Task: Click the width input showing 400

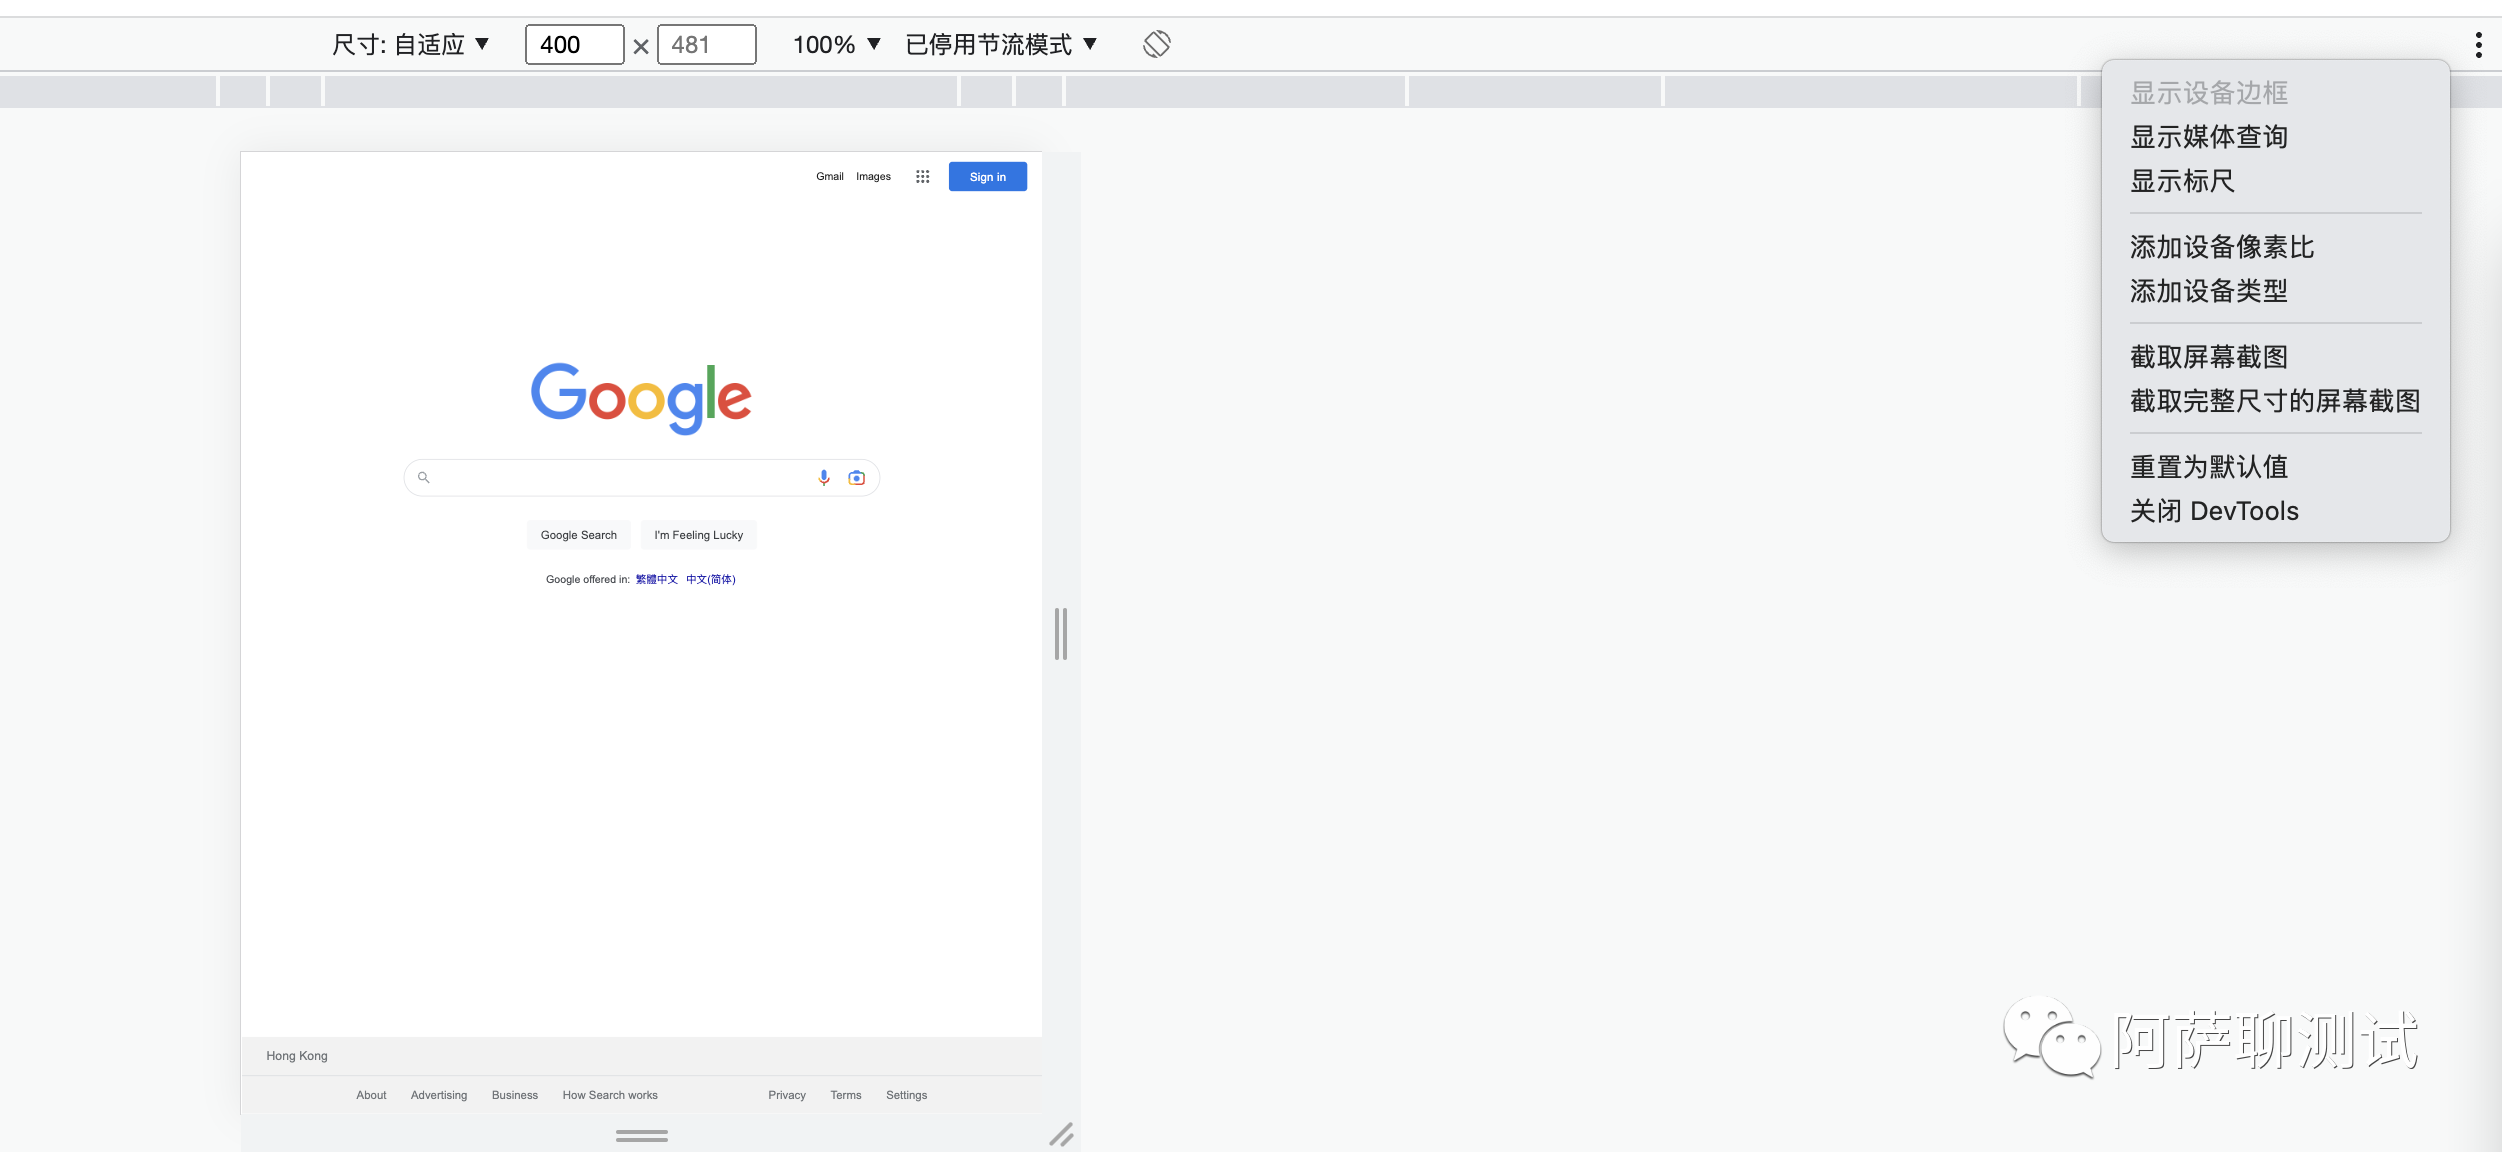Action: pyautogui.click(x=574, y=45)
